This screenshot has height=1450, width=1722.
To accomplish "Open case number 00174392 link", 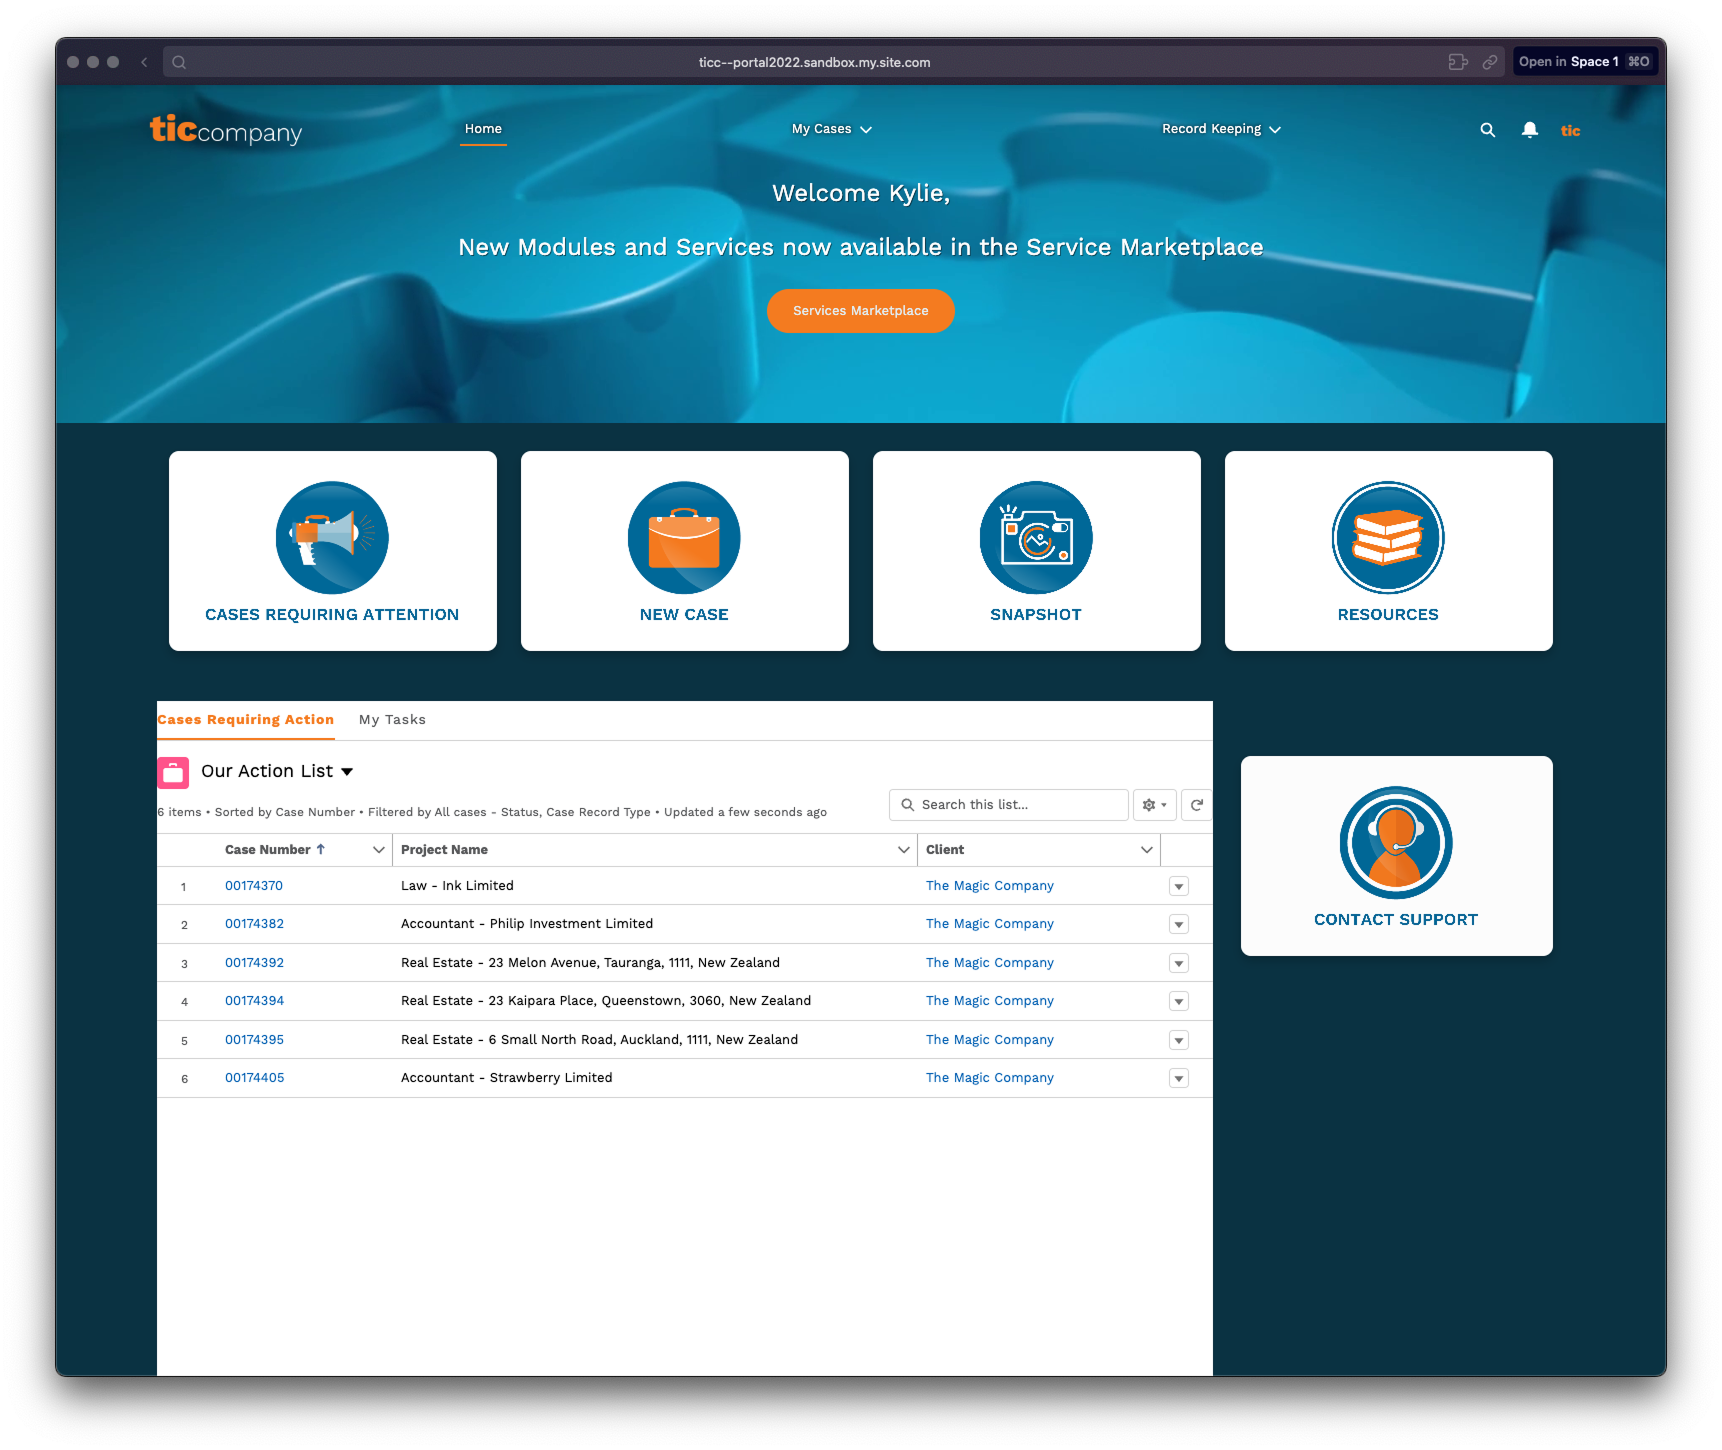I will 254,963.
